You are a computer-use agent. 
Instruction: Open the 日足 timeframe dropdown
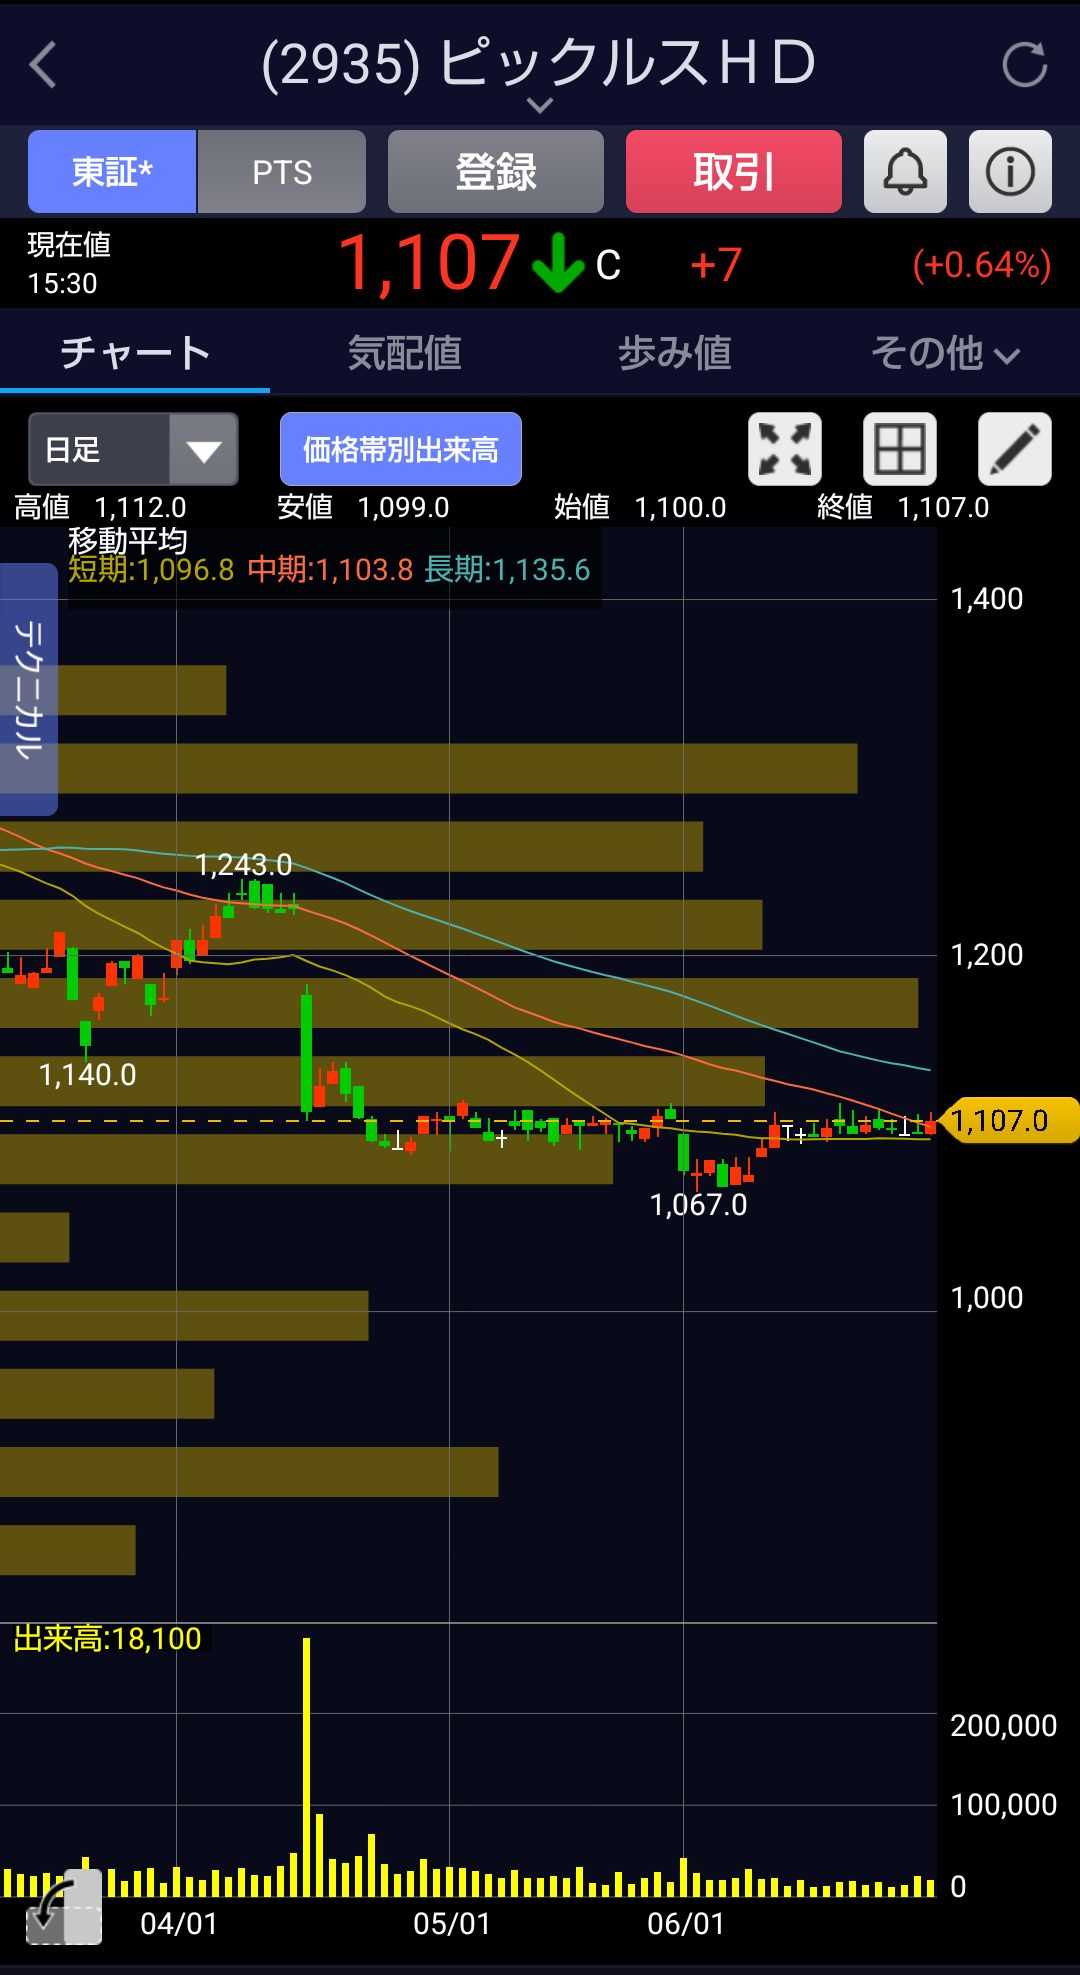pyautogui.click(x=133, y=449)
